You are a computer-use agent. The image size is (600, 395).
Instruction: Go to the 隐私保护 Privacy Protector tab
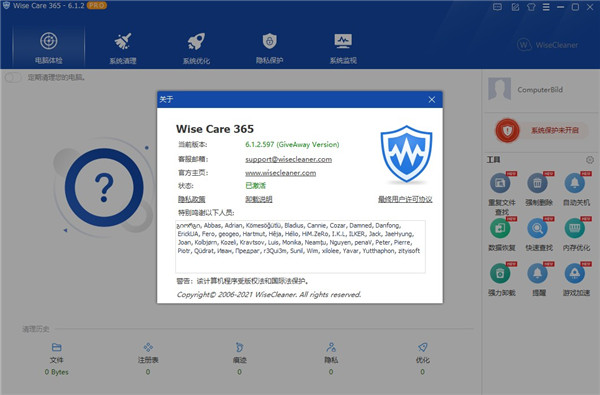(269, 47)
